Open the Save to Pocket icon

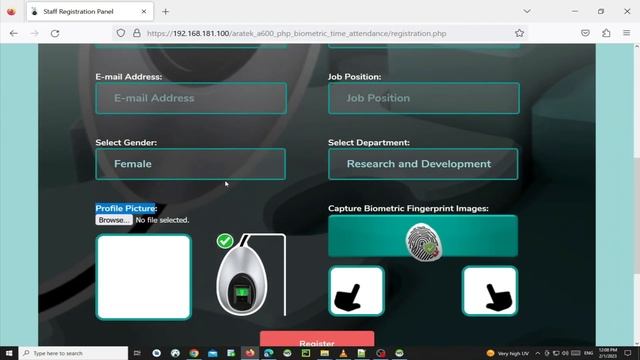[x=585, y=33]
